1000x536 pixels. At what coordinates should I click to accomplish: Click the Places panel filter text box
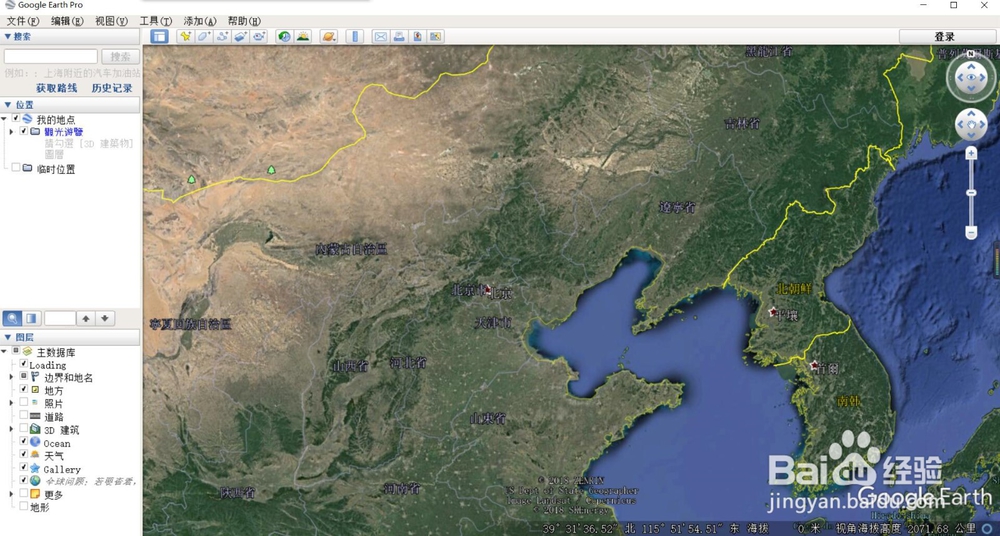(59, 318)
